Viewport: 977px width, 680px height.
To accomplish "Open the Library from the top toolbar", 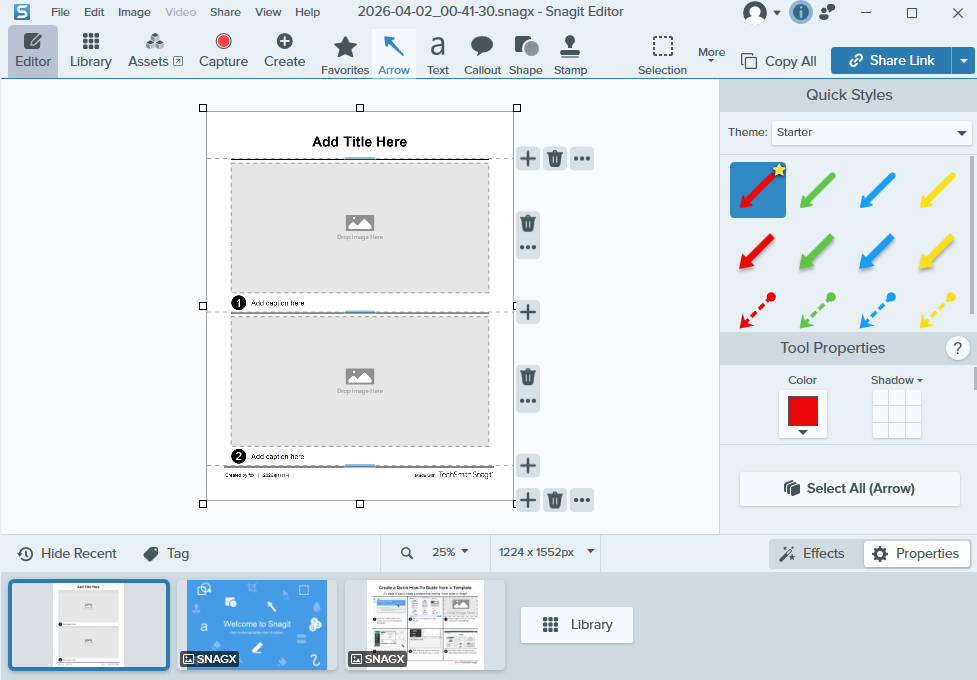I will [x=90, y=52].
